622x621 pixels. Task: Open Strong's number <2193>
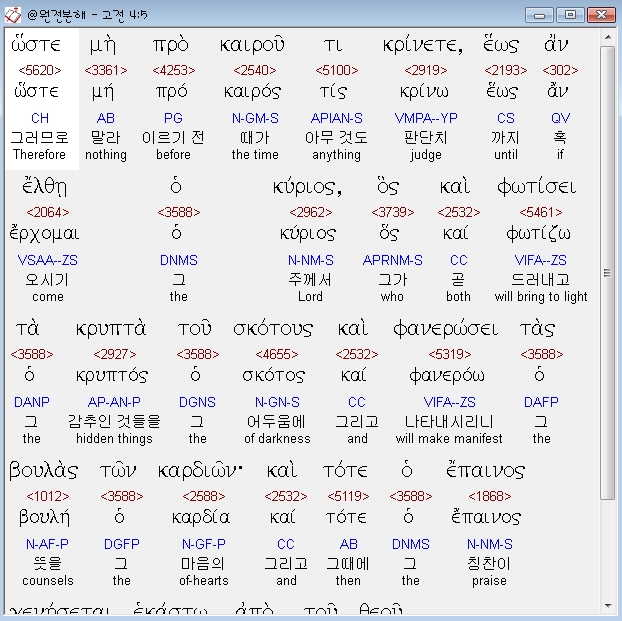click(506, 70)
